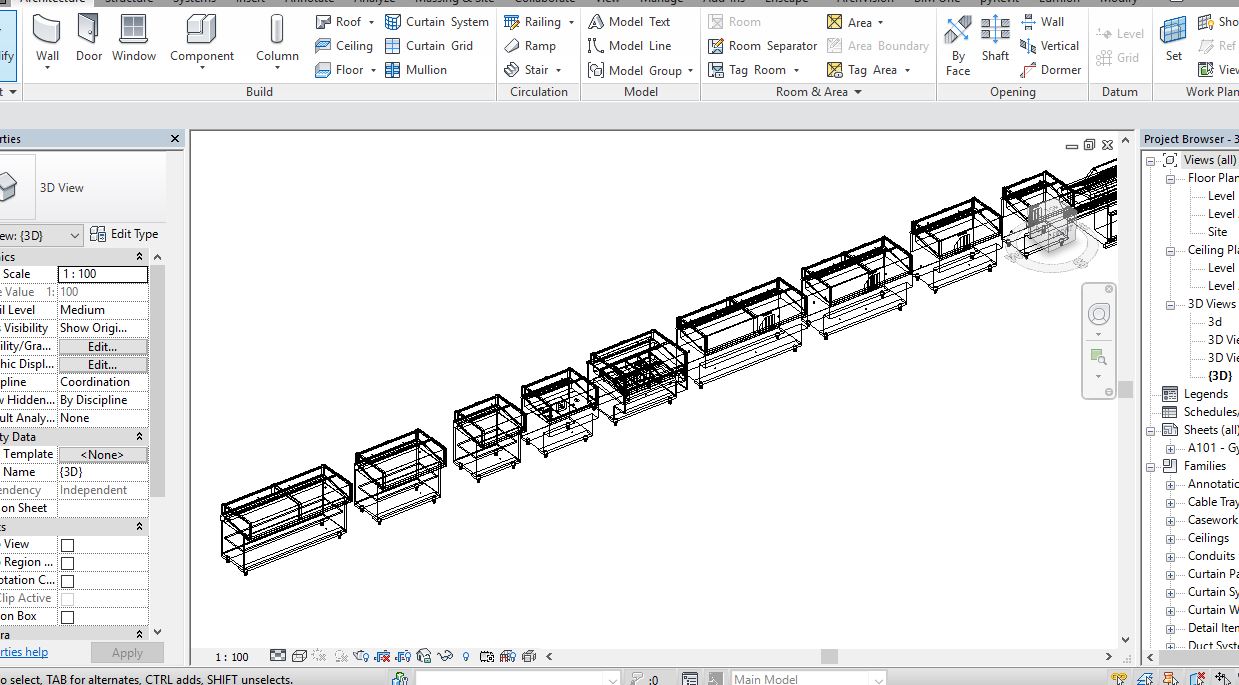This screenshot has width=1239, height=685.
Task: Click the 3D view horizontal scrollbar thumb
Action: click(x=829, y=657)
